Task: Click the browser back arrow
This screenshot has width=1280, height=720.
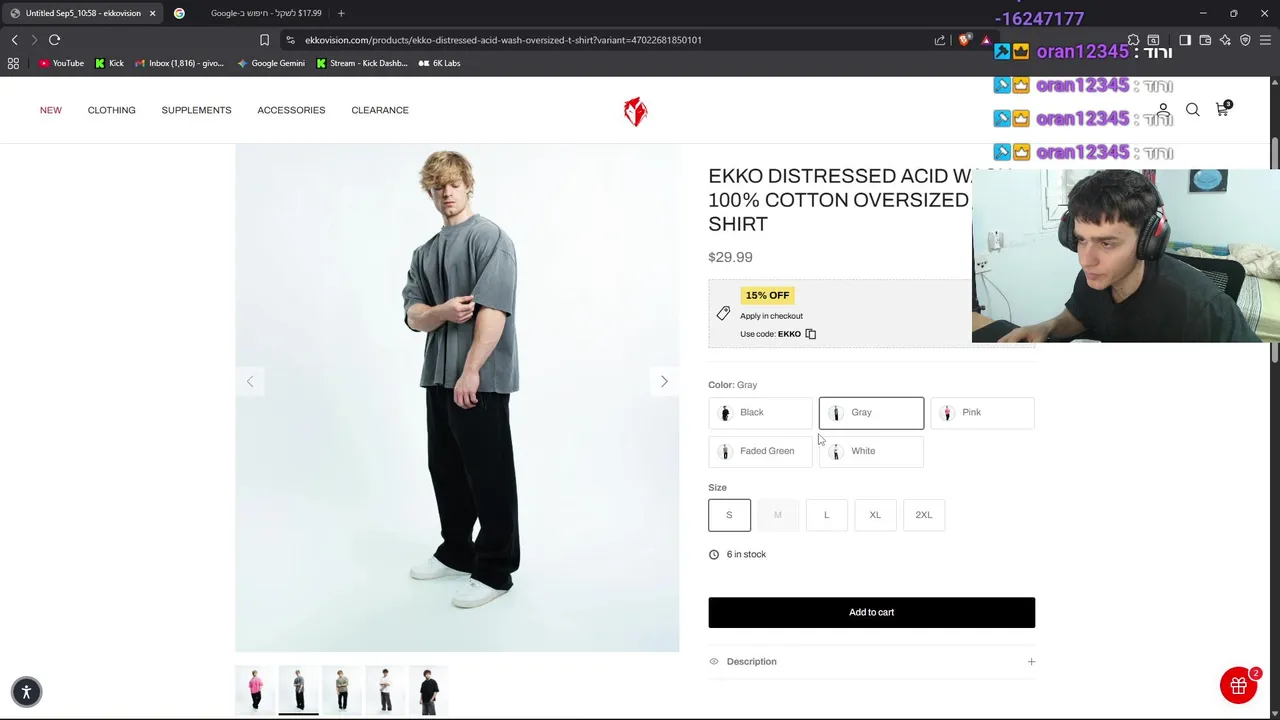Action: [x=14, y=40]
